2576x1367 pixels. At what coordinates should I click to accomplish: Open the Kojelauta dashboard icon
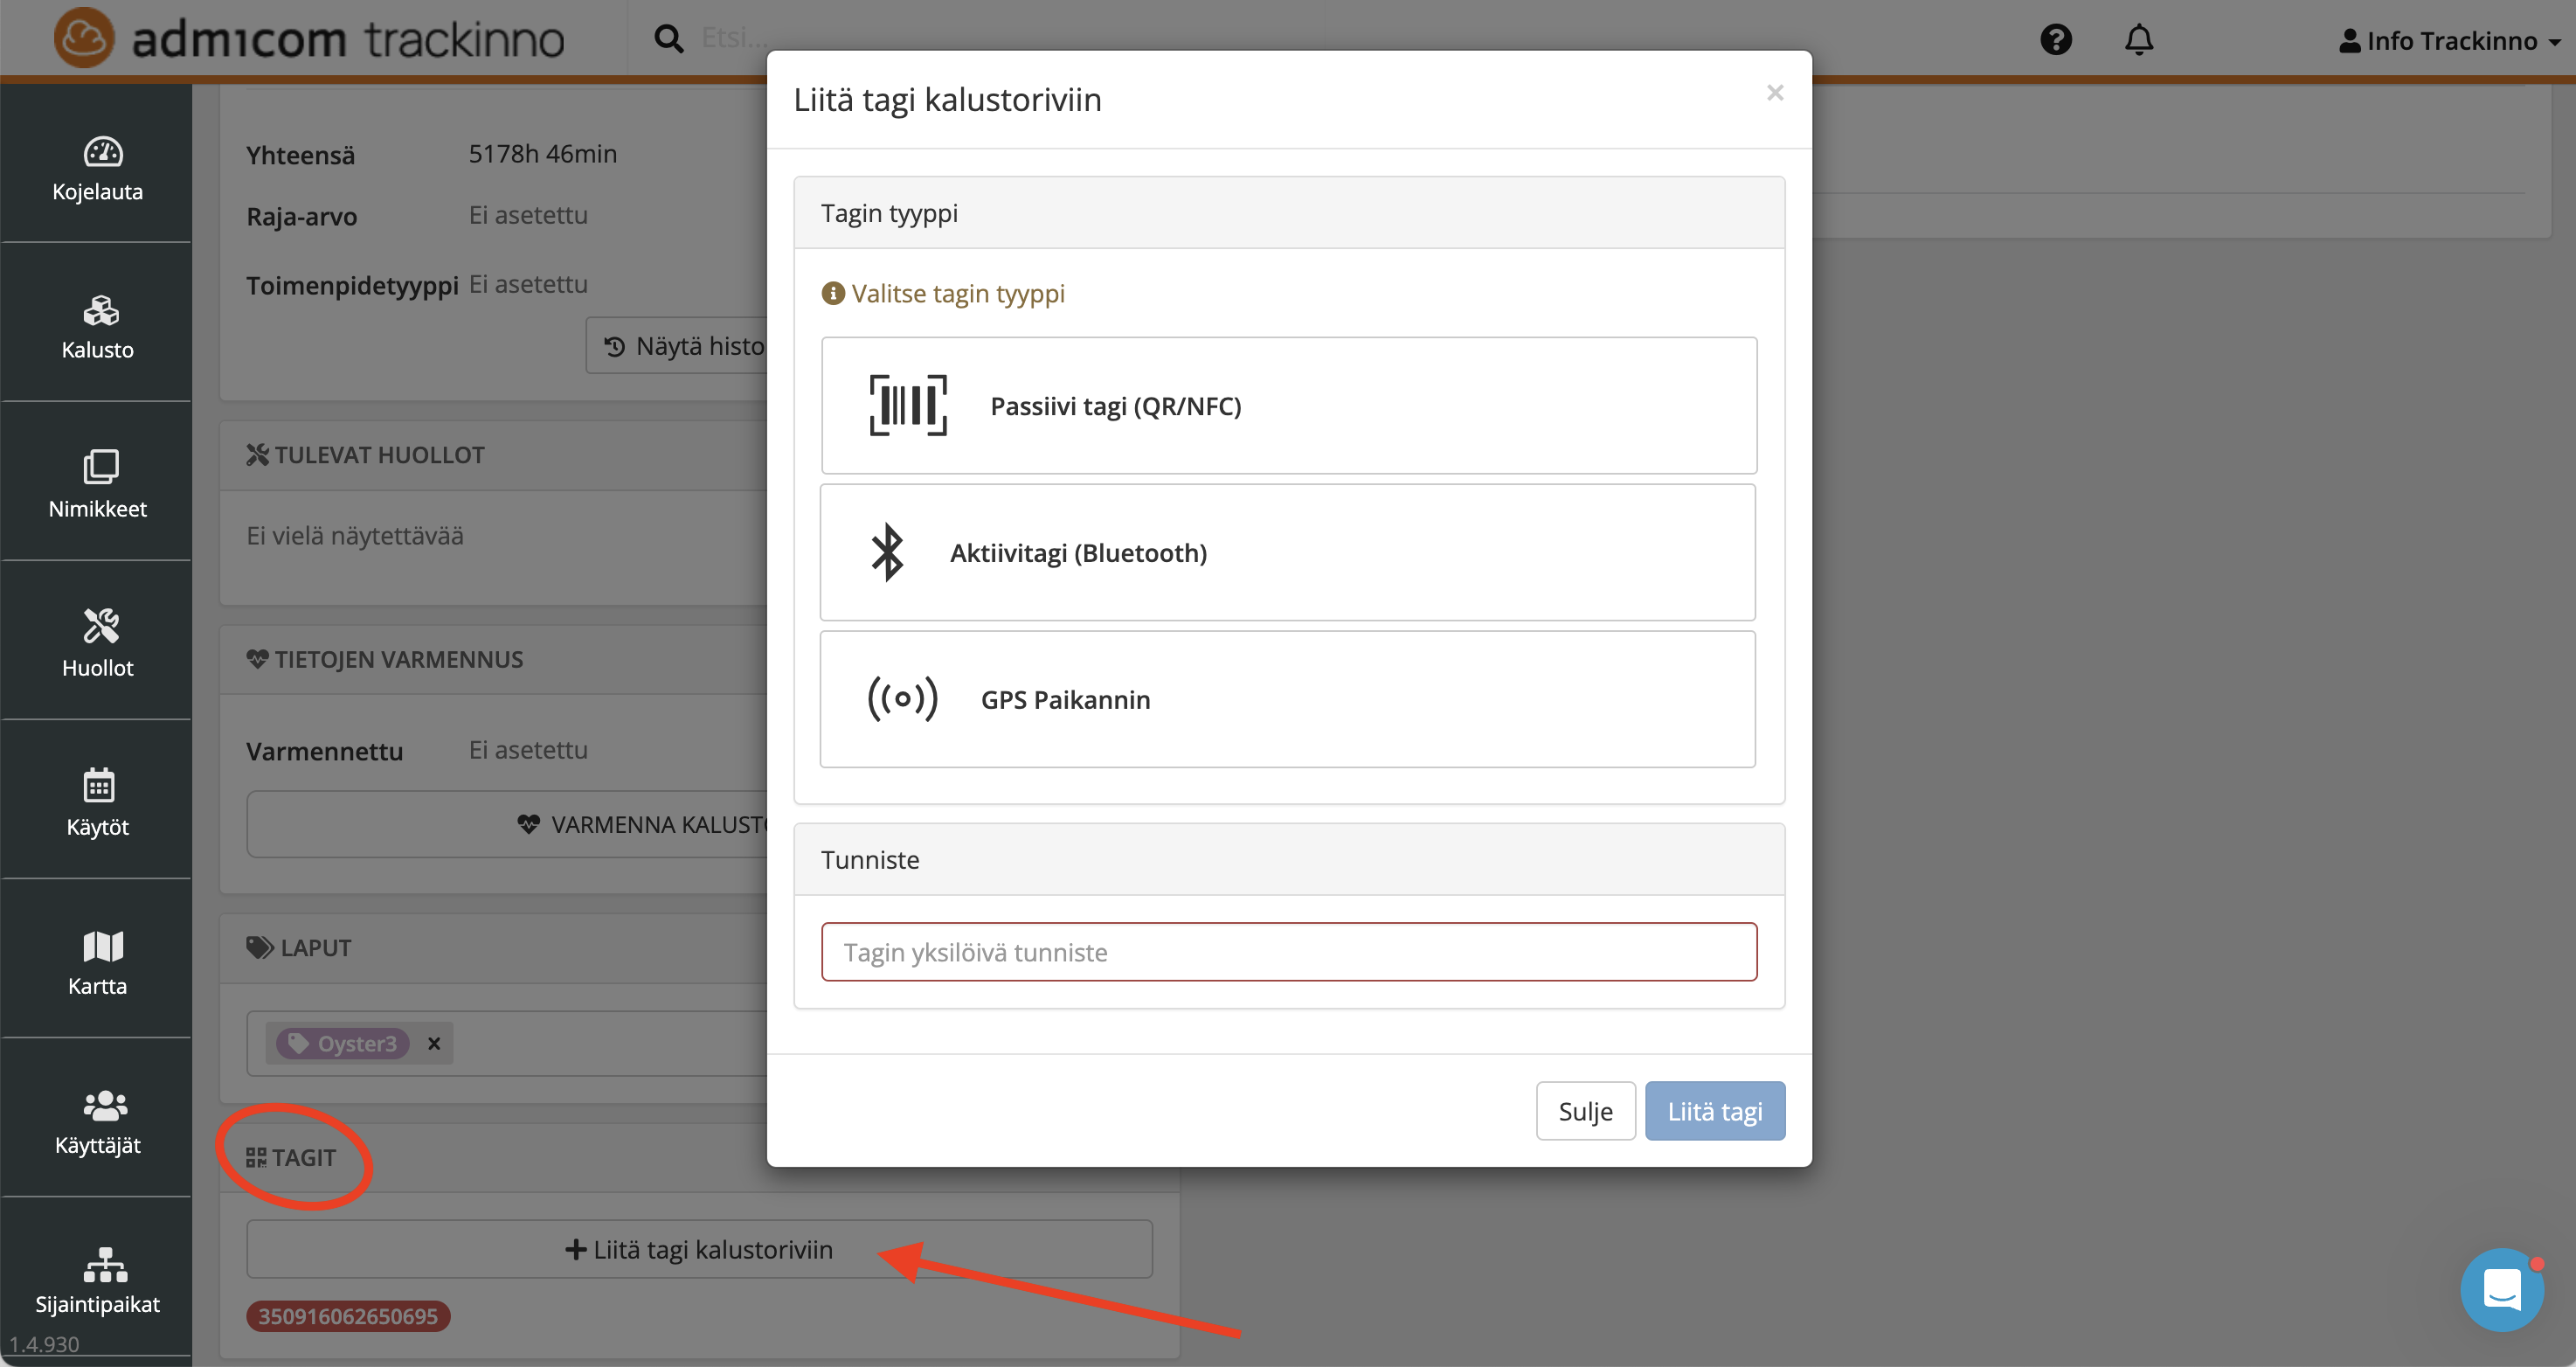98,168
